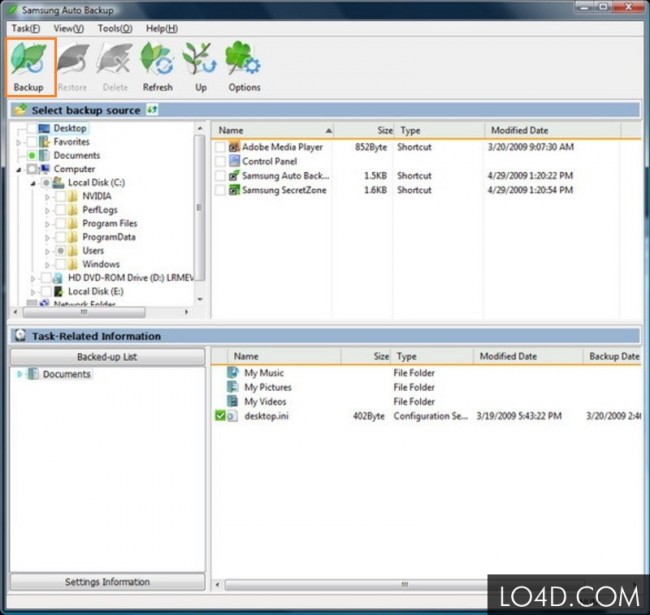Viewport: 650px width, 615px height.
Task: Click the Delete toolbar icon
Action: [115, 67]
